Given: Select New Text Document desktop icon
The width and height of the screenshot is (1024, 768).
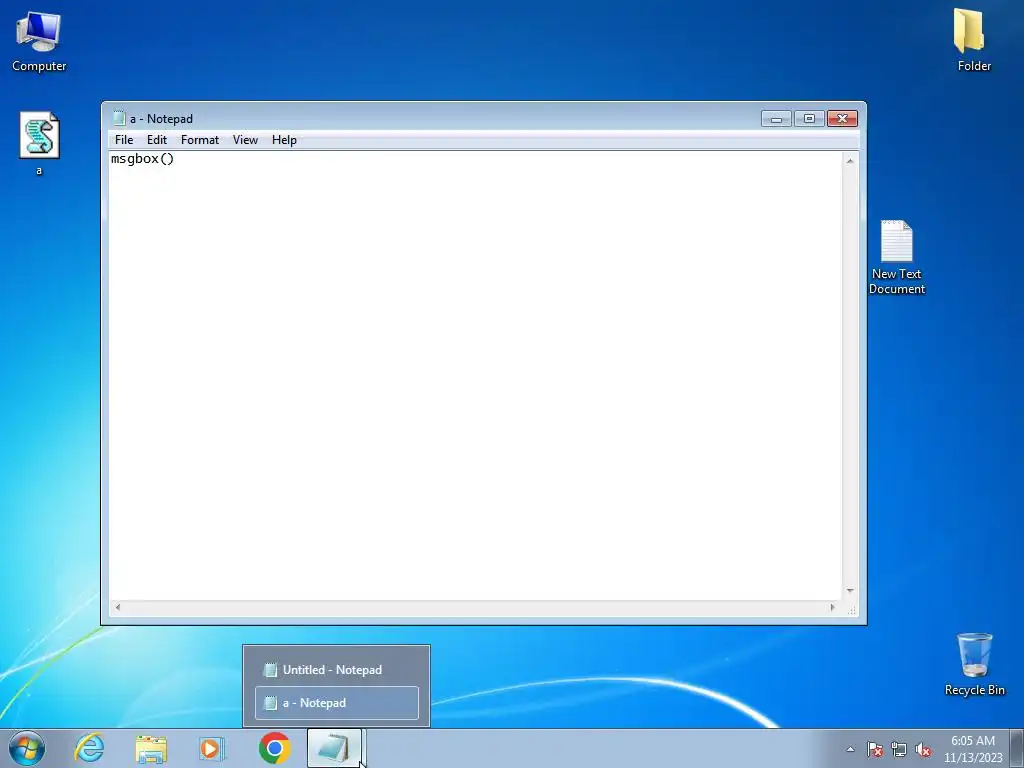Looking at the screenshot, I should pyautogui.click(x=897, y=257).
